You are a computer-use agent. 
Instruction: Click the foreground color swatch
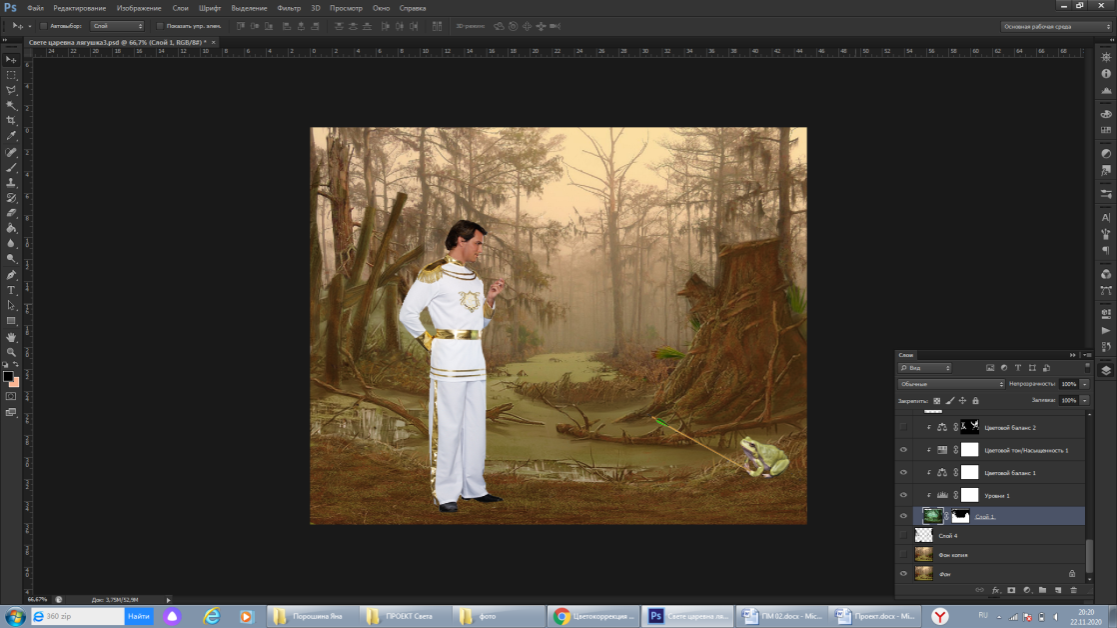[8, 376]
